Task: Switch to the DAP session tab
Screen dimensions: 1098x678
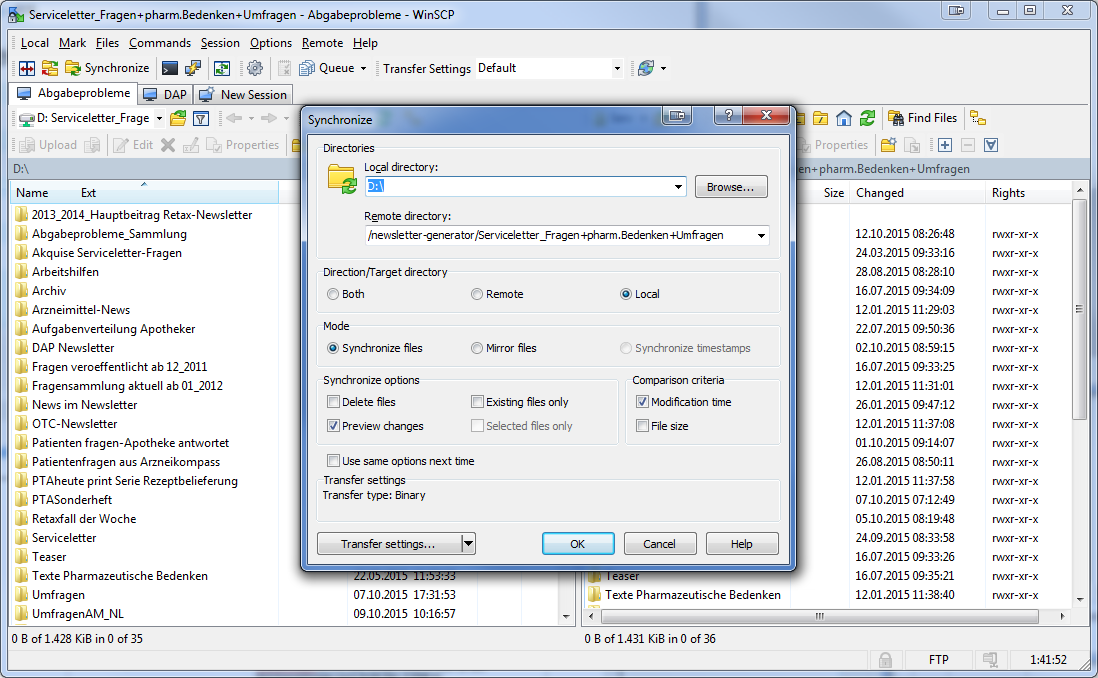Action: pyautogui.click(x=165, y=94)
